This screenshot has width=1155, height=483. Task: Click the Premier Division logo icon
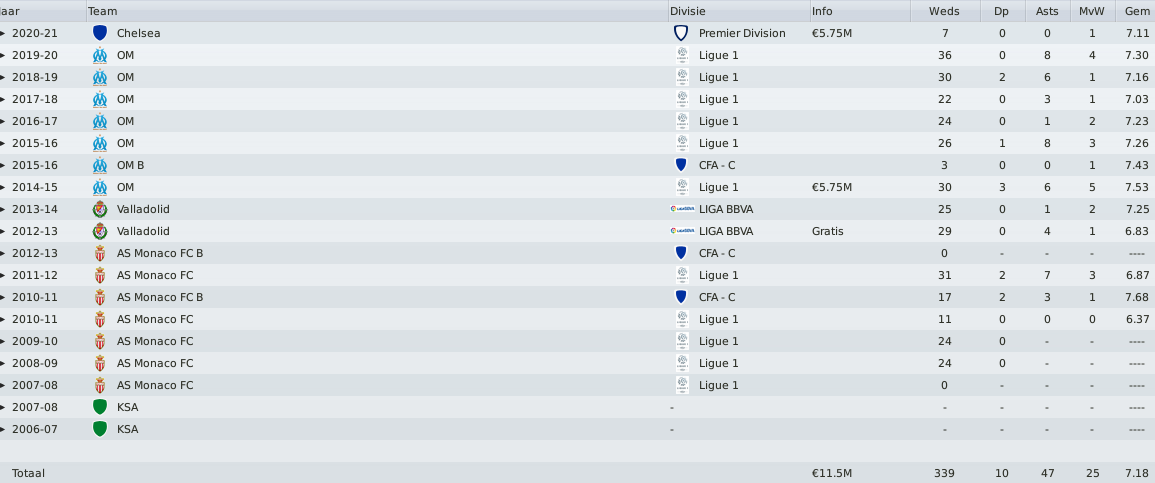[681, 33]
